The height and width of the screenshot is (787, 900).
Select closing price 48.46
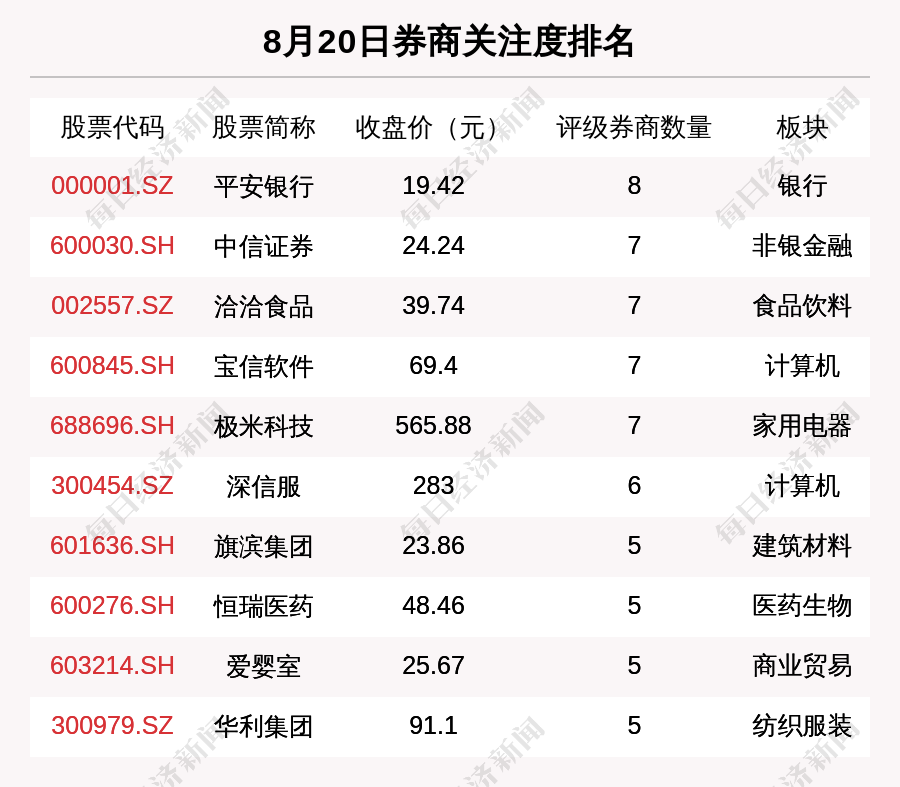point(433,606)
